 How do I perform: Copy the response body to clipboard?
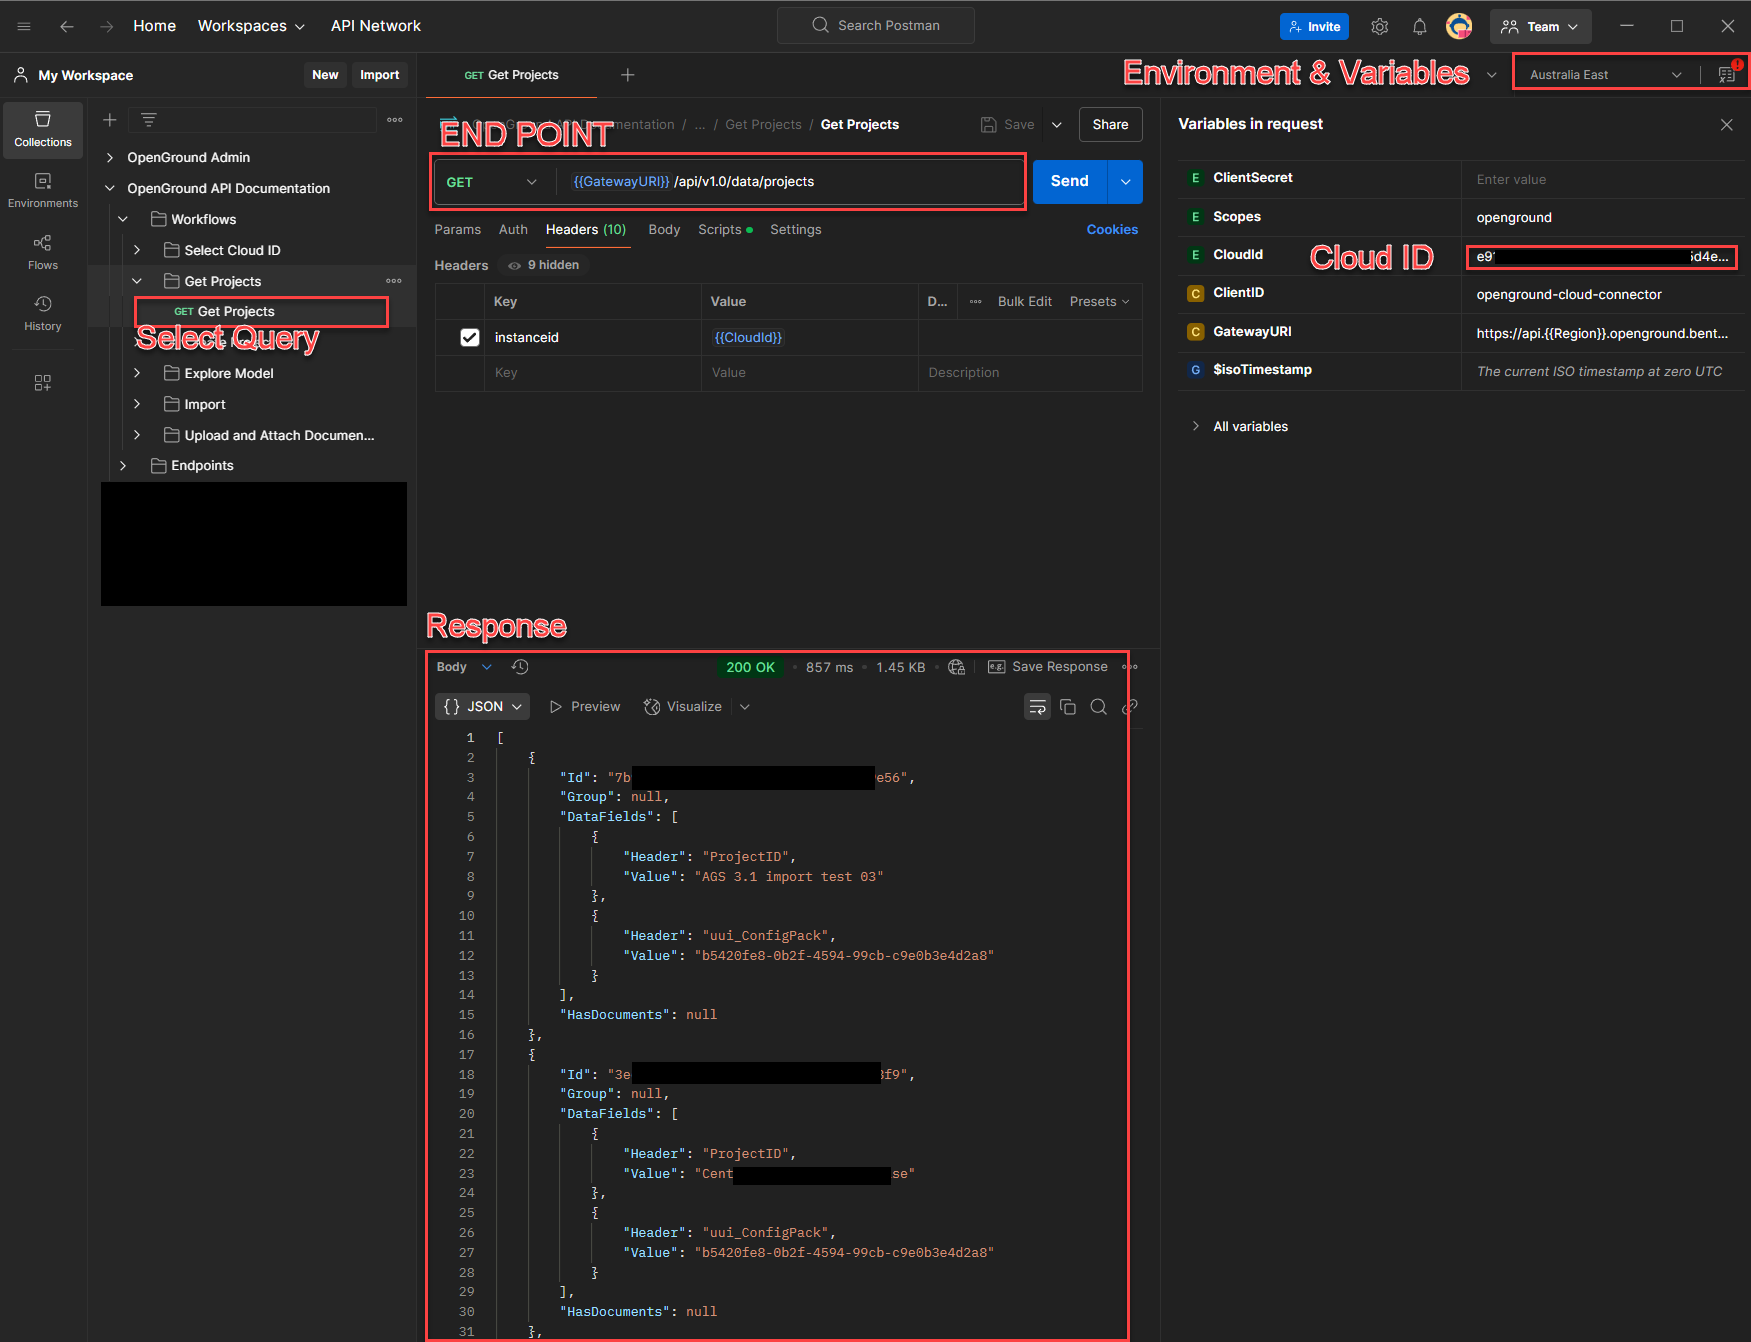pos(1068,707)
